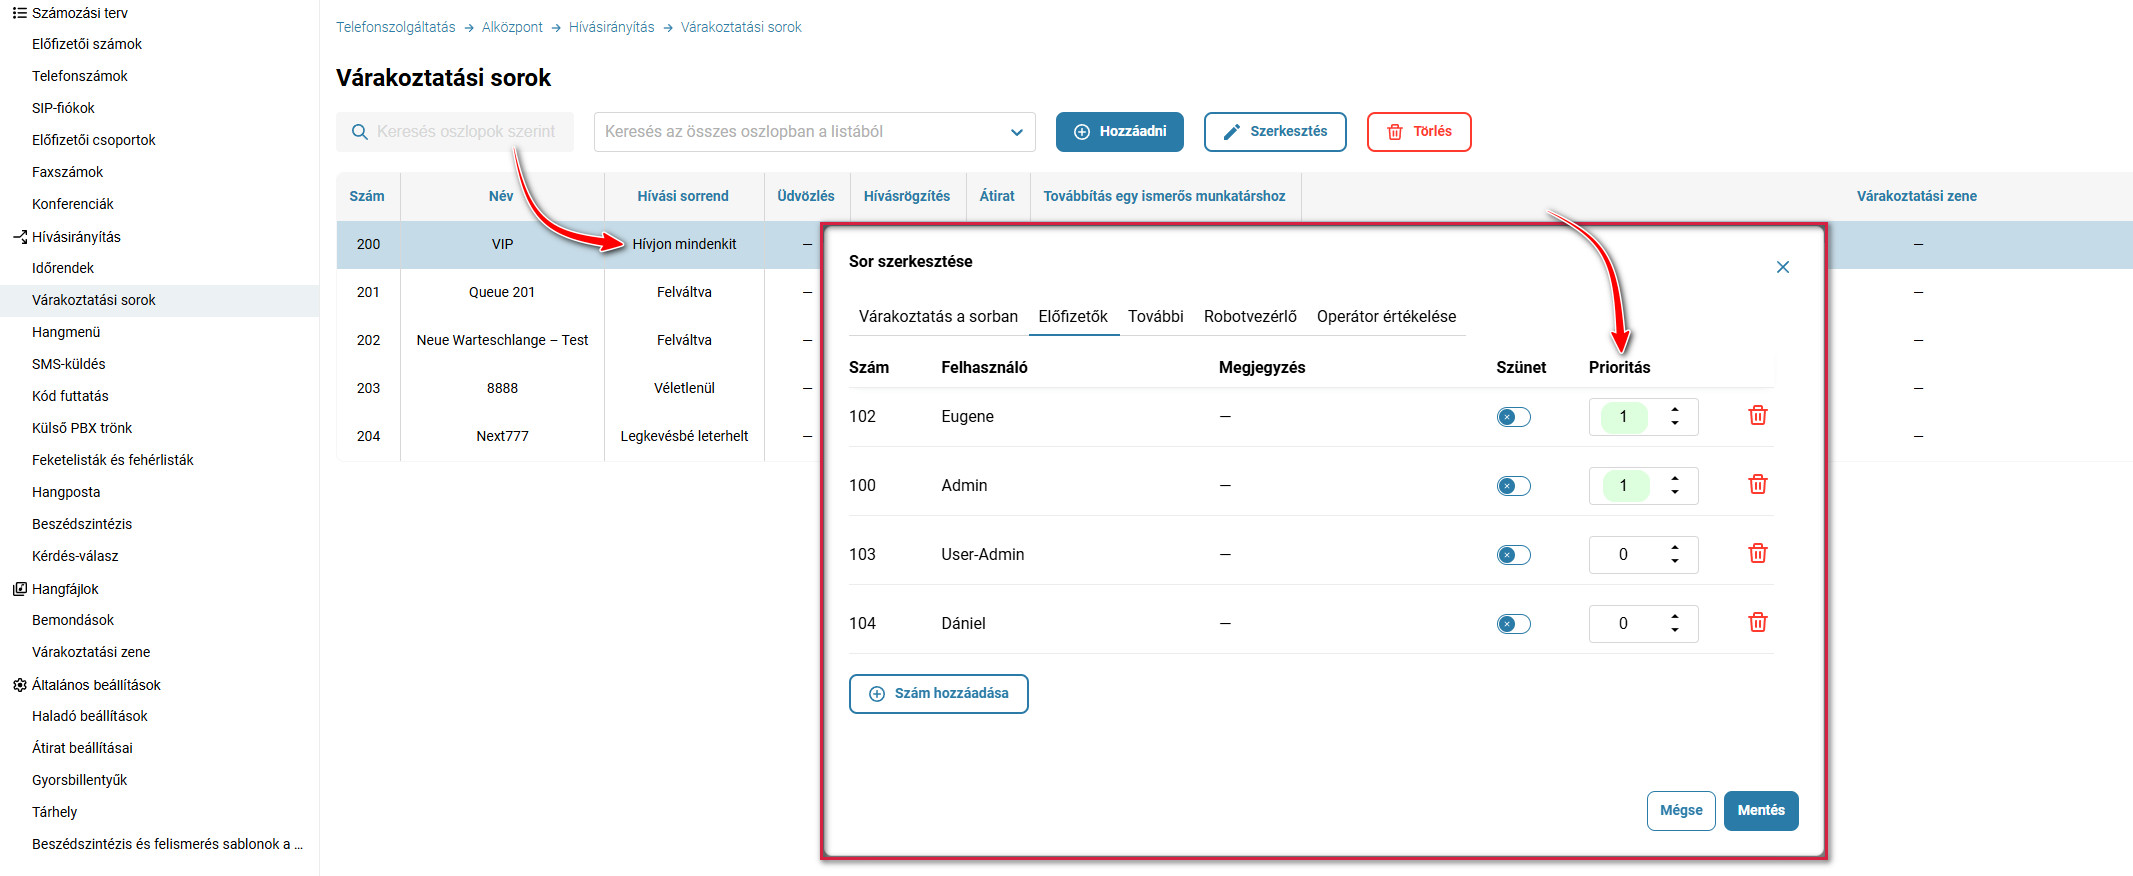The image size is (2133, 876).
Task: Toggle pause switch for Admin
Action: 1513,486
